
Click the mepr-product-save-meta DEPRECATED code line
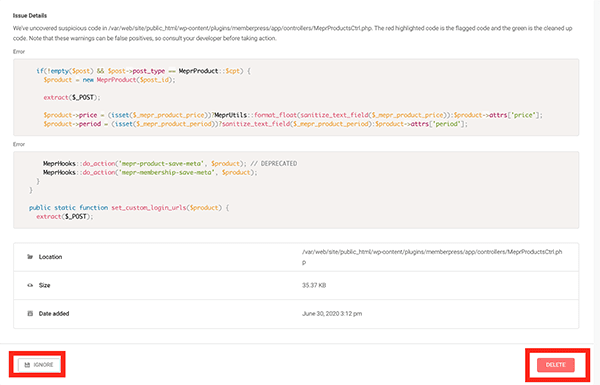tap(170, 163)
